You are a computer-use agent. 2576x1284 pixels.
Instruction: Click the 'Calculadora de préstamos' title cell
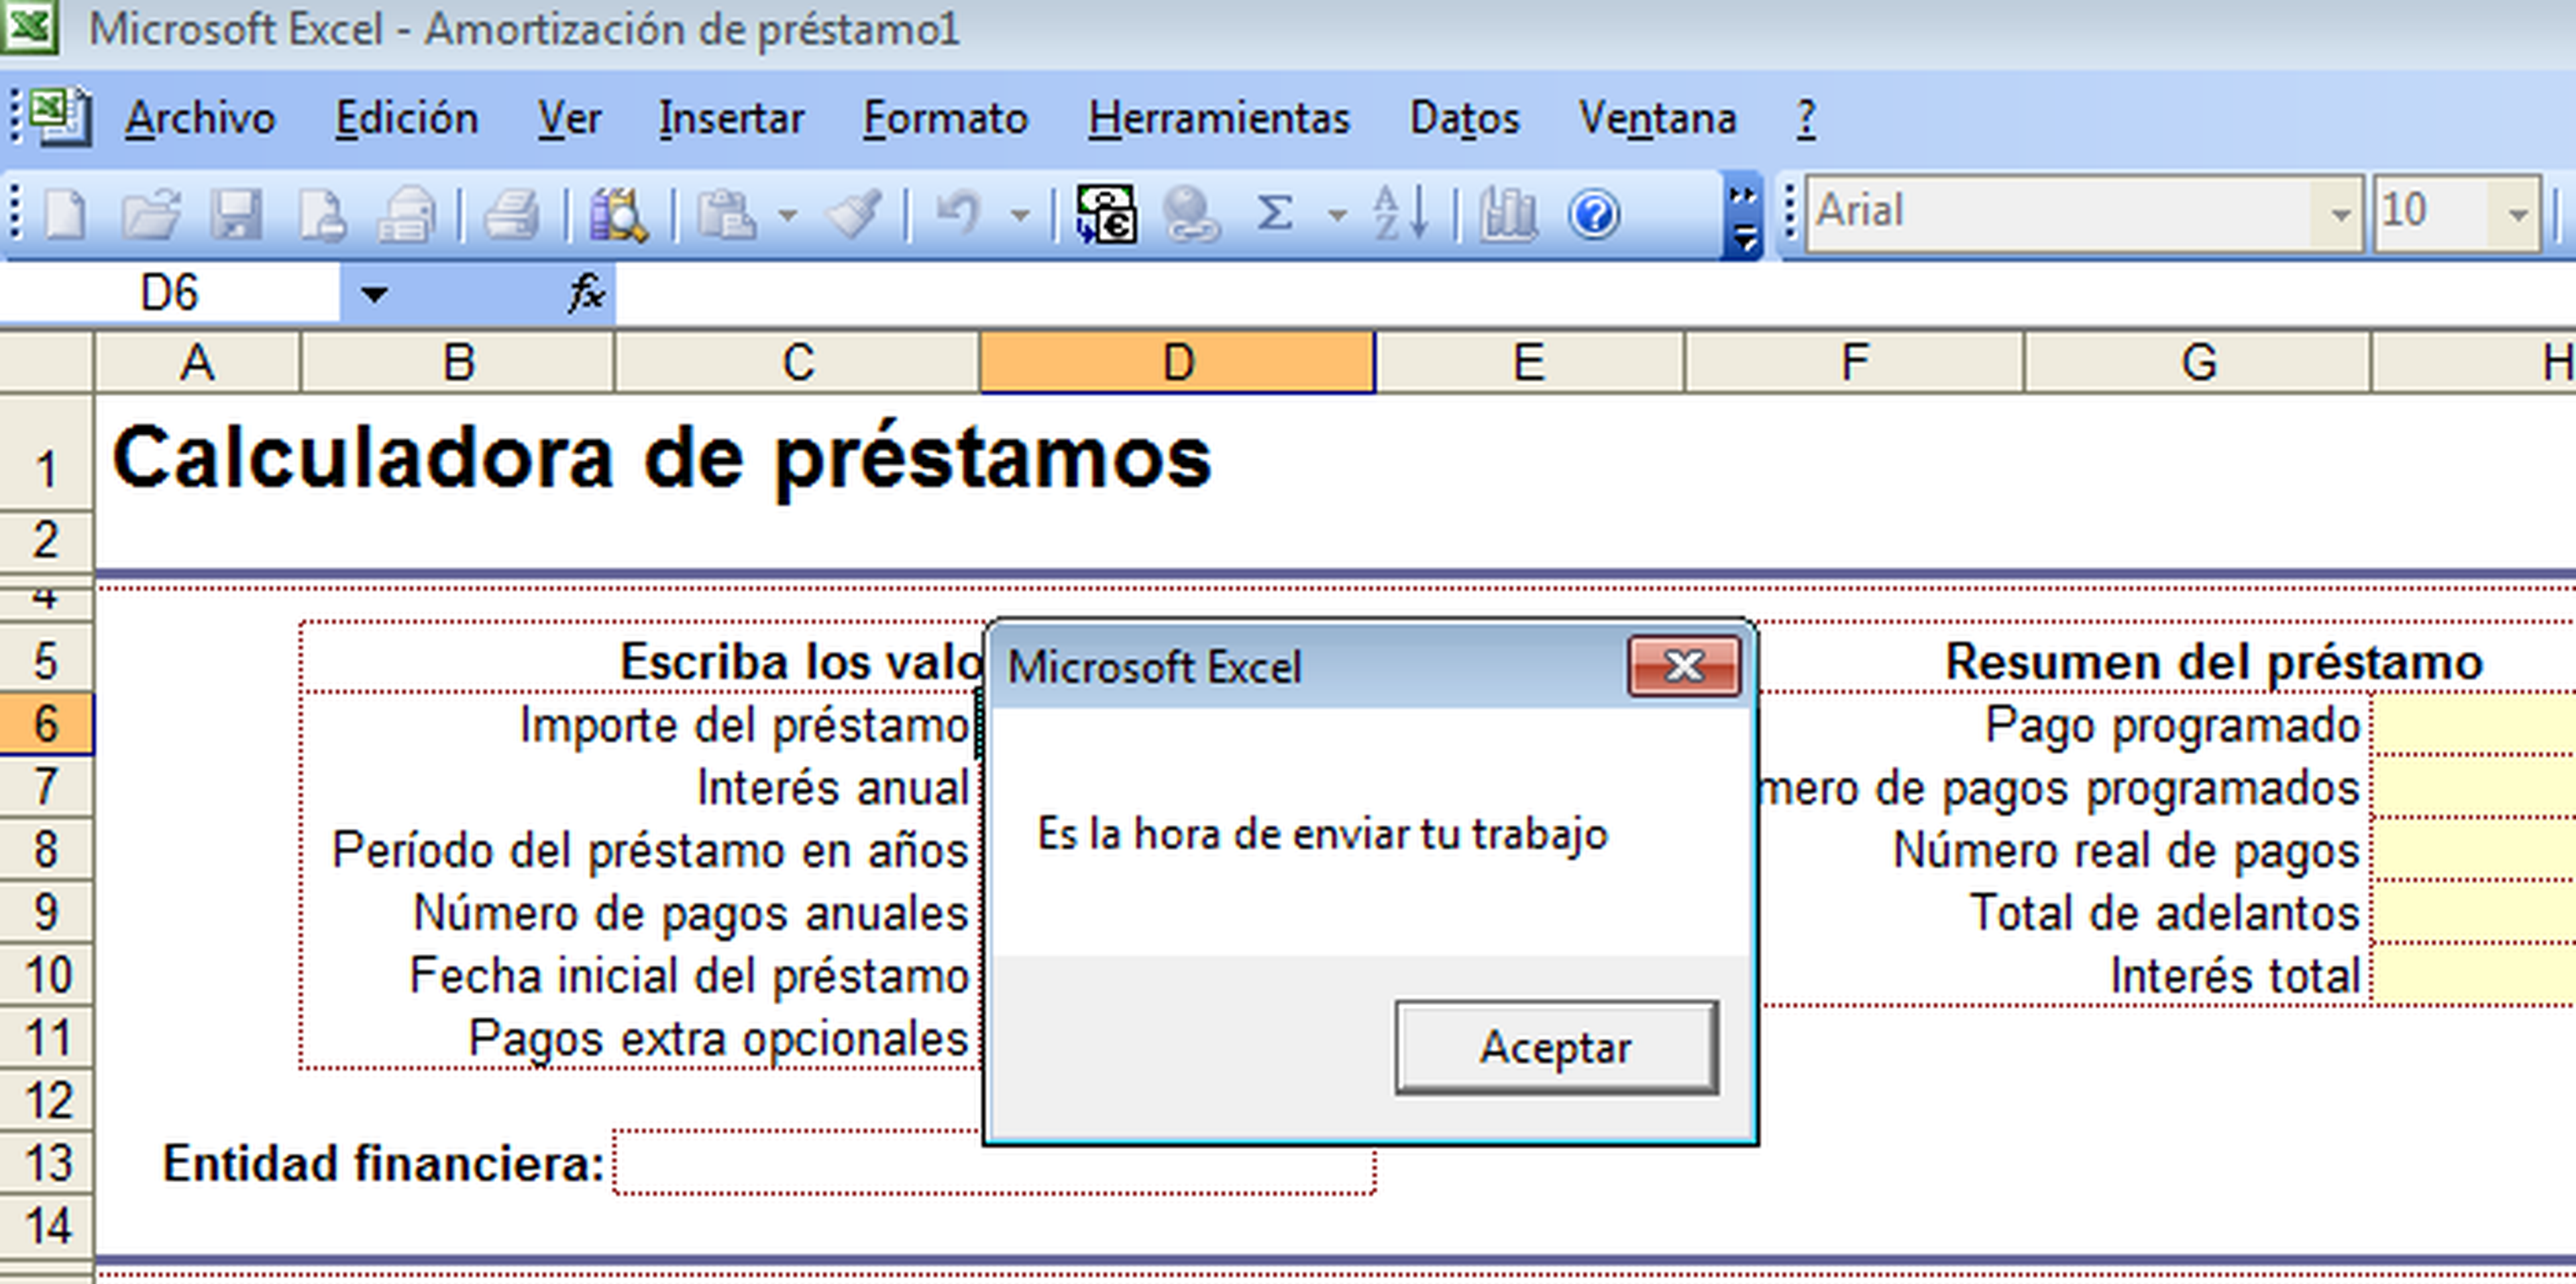pyautogui.click(x=662, y=458)
